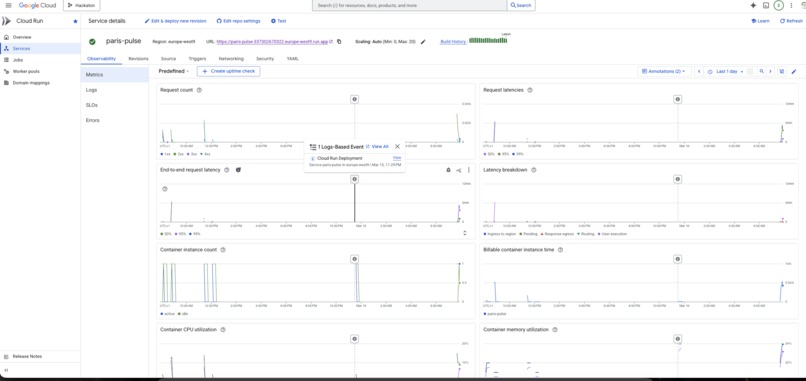Pin Cloud Run with the star icon
Screen dimensions: 806x381
[76, 21]
